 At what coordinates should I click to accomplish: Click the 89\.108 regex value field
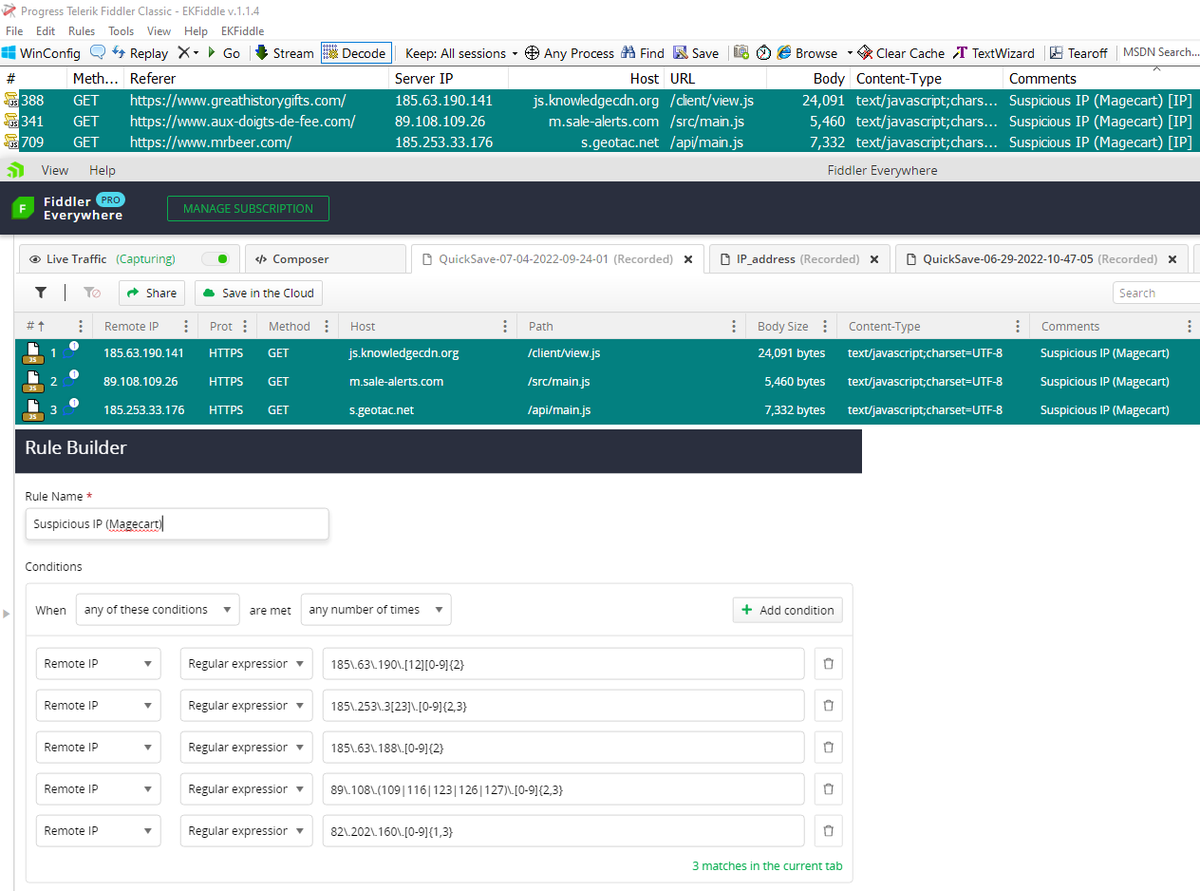tap(564, 789)
